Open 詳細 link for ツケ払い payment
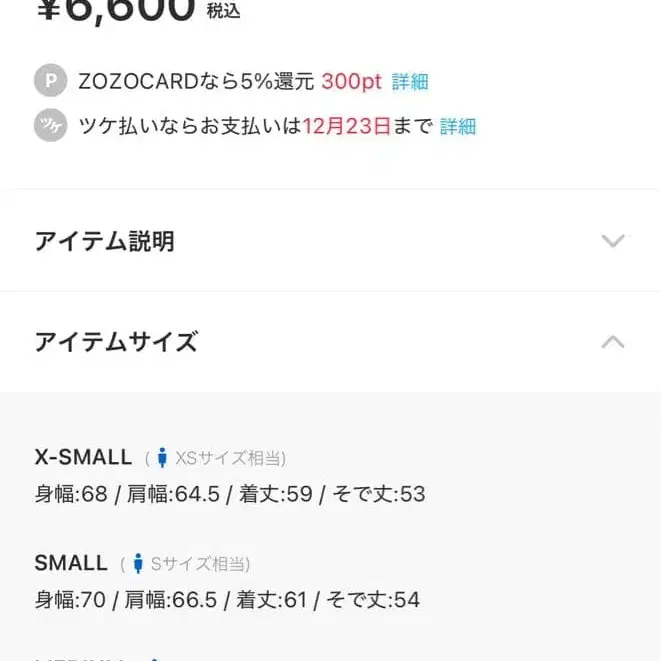Screen dimensions: 661x661 (458, 127)
